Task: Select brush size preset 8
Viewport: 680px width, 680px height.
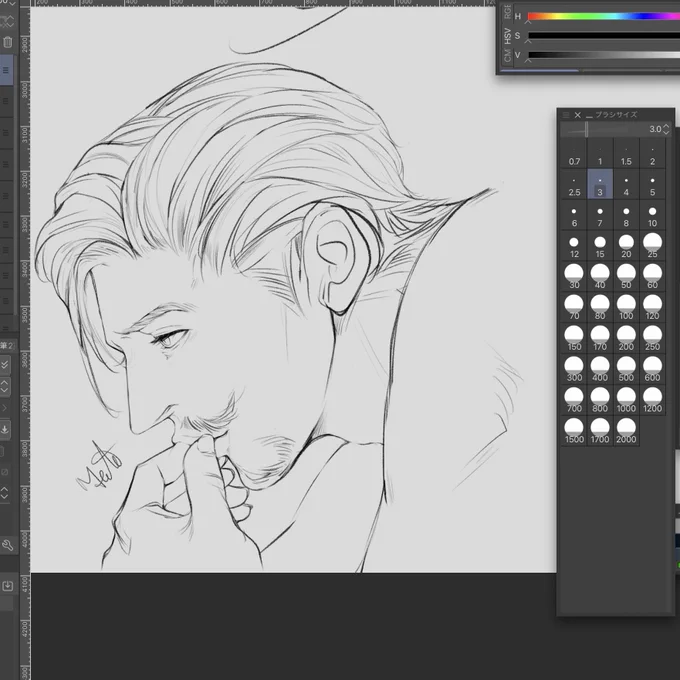Action: 626,216
